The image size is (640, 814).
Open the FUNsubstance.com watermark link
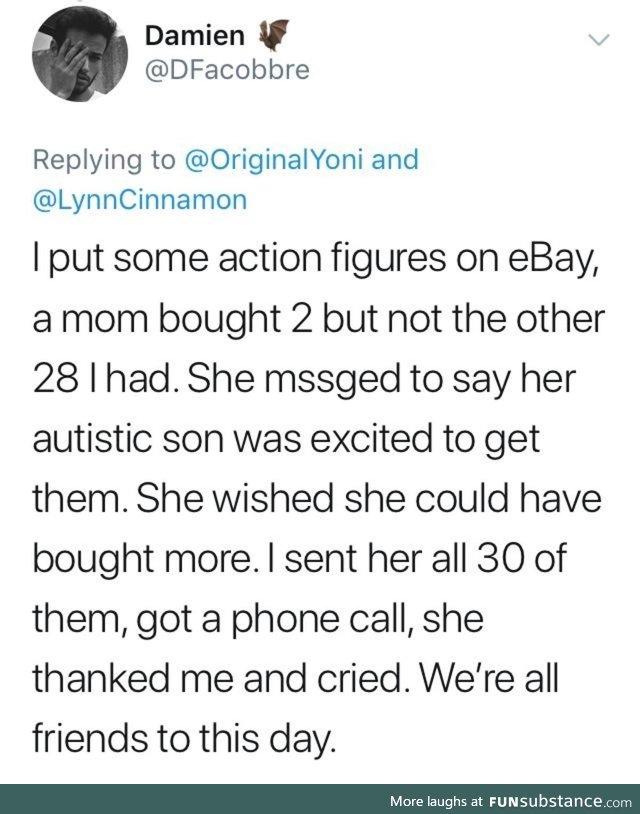[560, 801]
